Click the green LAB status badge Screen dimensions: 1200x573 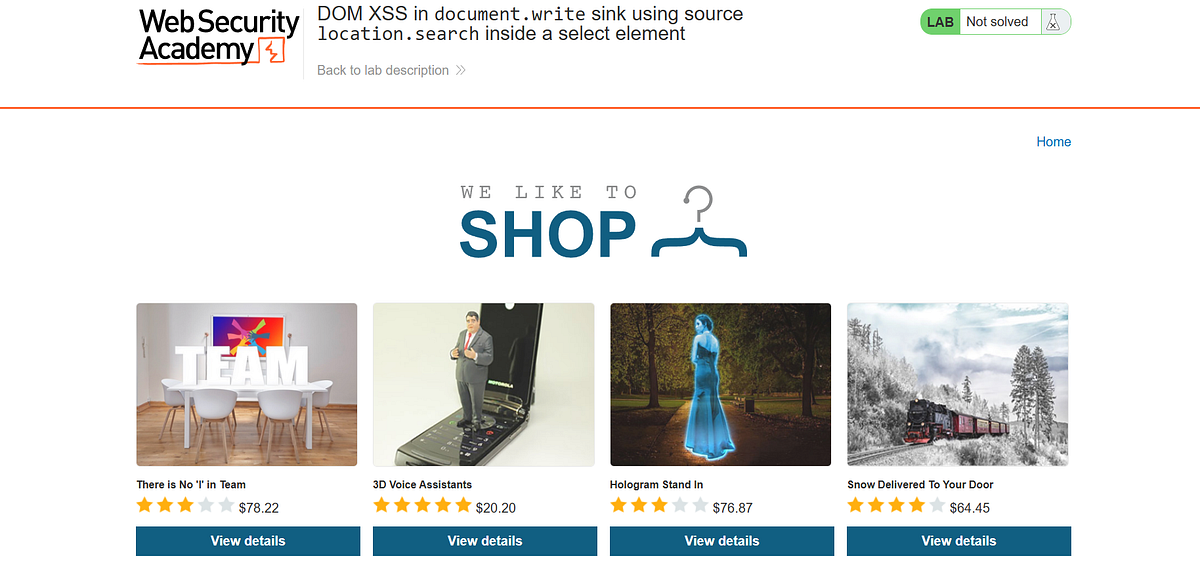tap(940, 22)
